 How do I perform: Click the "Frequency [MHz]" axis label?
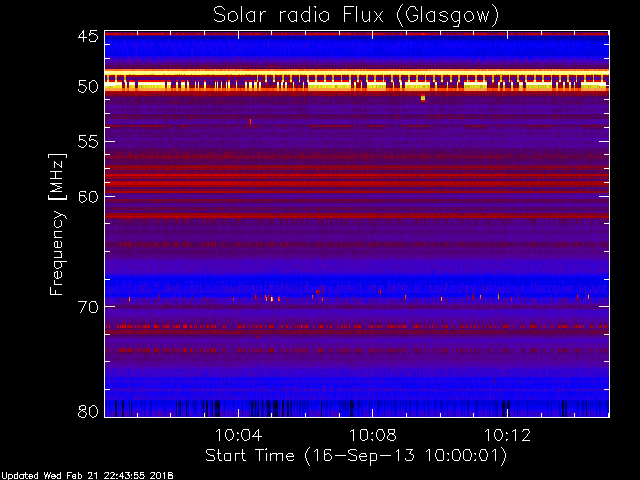tap(57, 224)
